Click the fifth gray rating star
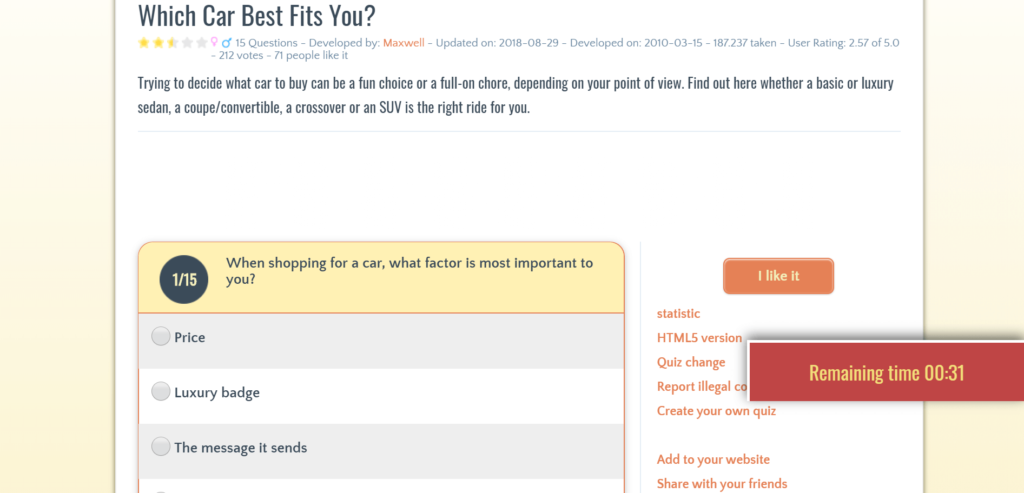This screenshot has width=1024, height=493. [x=201, y=43]
